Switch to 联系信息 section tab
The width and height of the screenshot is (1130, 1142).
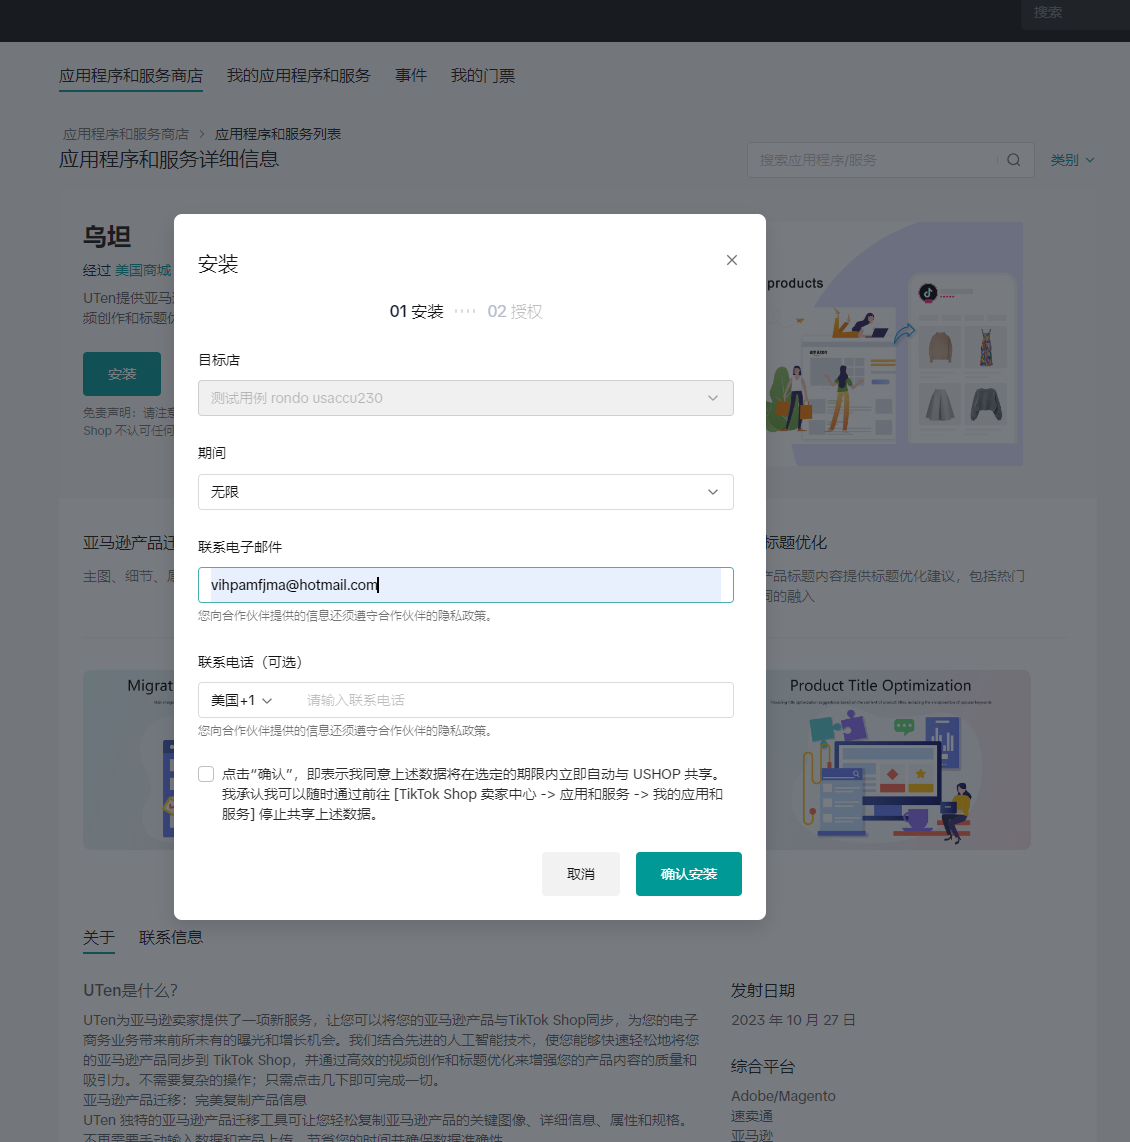[x=171, y=937]
